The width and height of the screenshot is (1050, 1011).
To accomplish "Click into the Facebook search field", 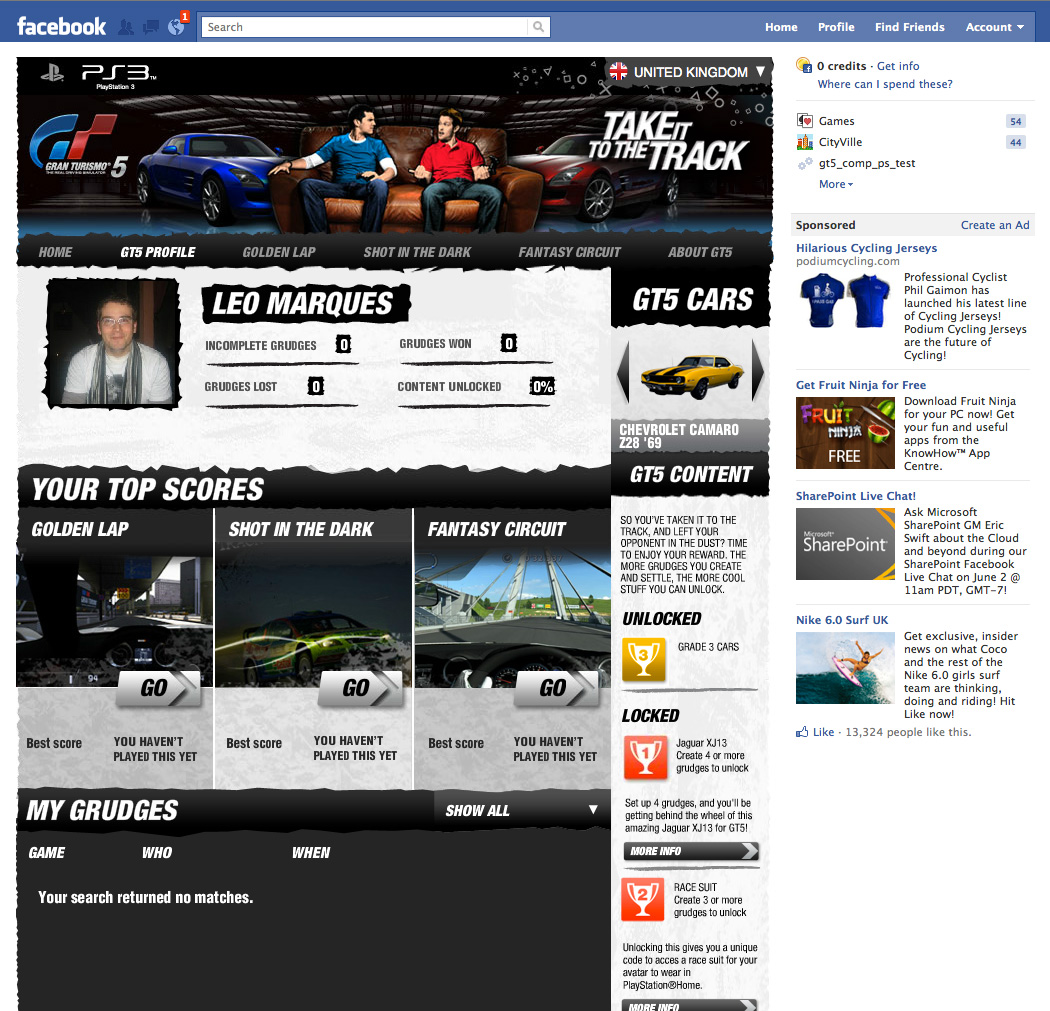I will point(364,27).
